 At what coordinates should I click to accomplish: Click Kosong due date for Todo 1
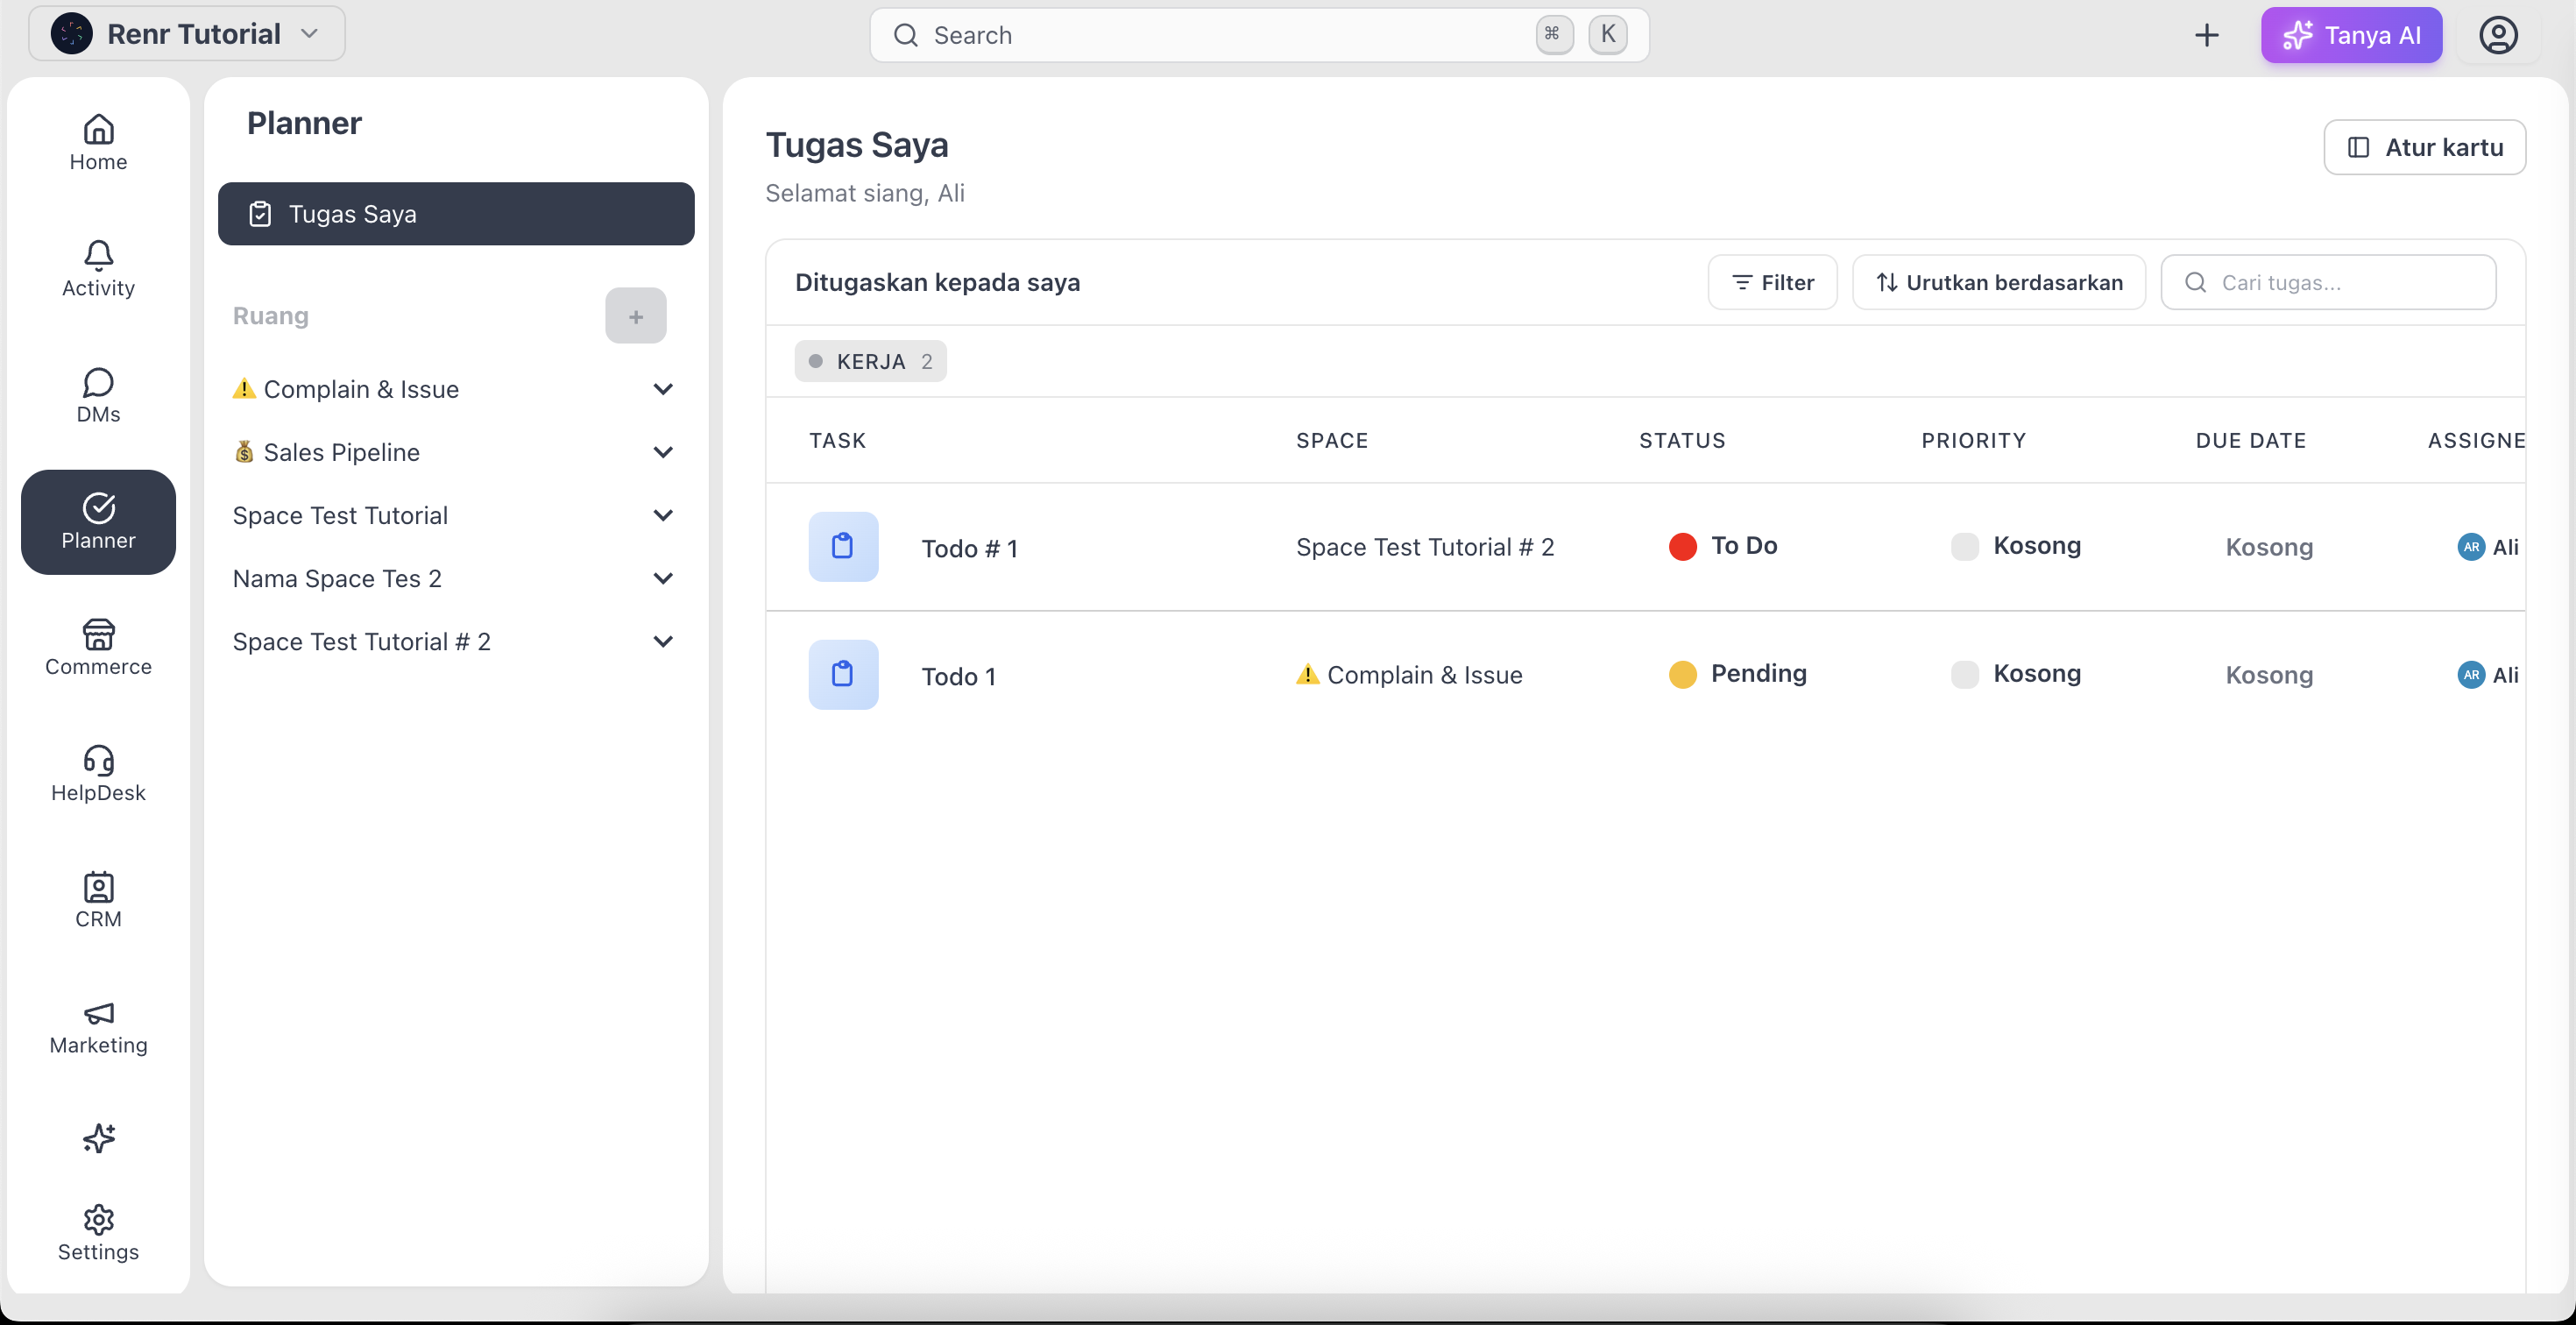pyautogui.click(x=2269, y=675)
